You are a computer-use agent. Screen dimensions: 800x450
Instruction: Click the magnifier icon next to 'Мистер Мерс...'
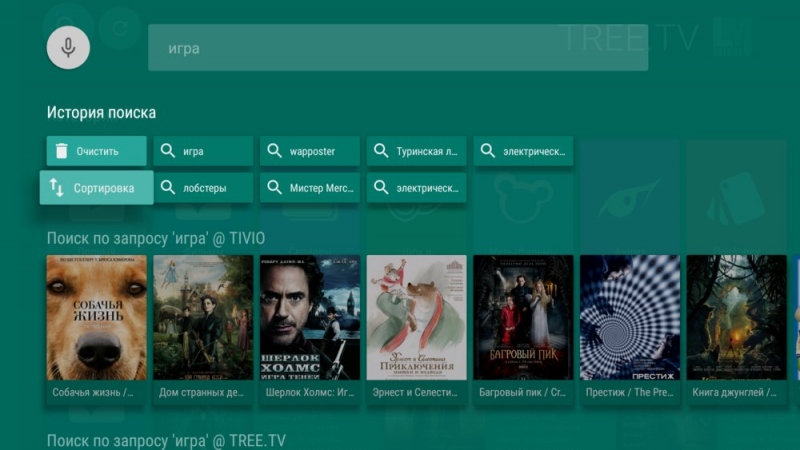(x=274, y=187)
